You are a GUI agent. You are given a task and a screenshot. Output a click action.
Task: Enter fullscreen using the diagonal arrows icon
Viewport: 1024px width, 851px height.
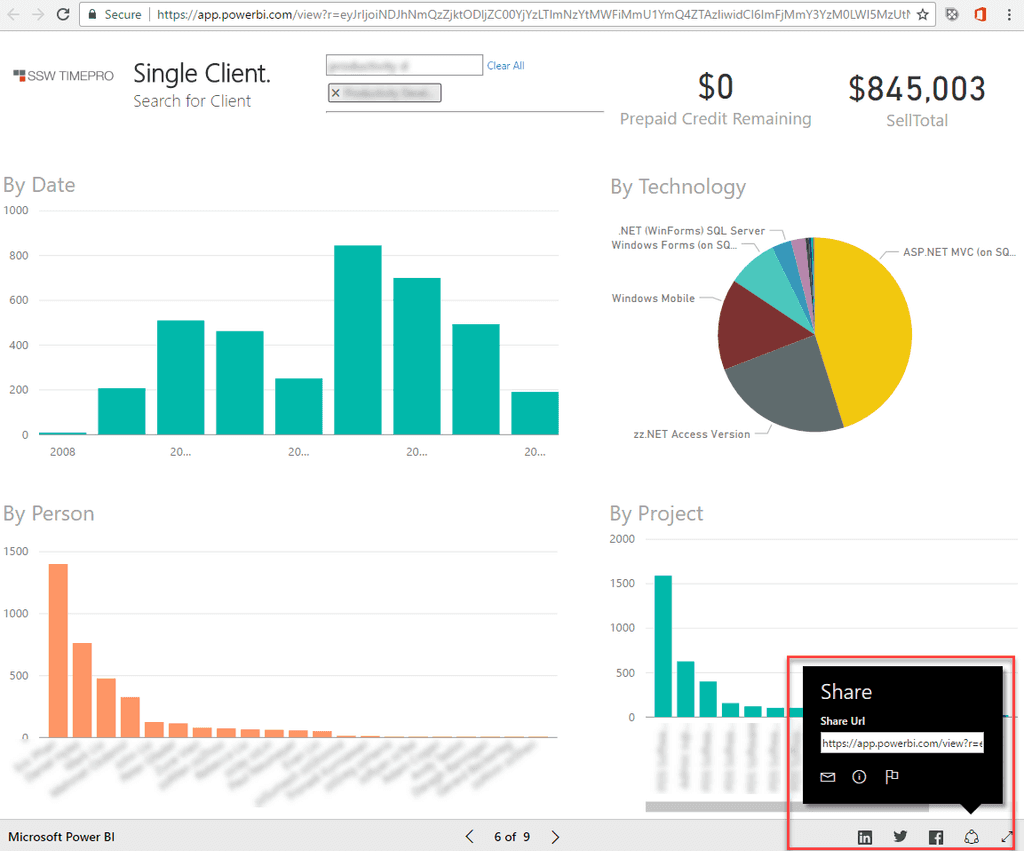tap(1007, 837)
